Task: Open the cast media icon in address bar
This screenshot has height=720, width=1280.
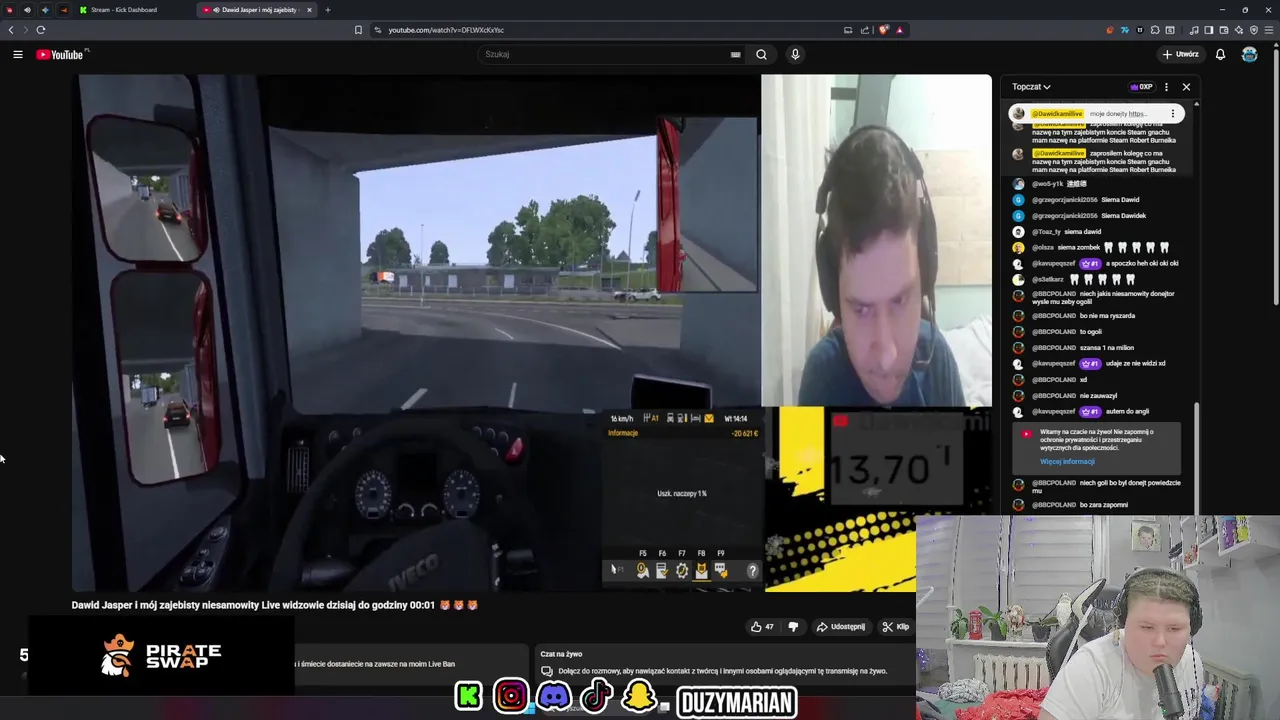Action: tap(848, 30)
